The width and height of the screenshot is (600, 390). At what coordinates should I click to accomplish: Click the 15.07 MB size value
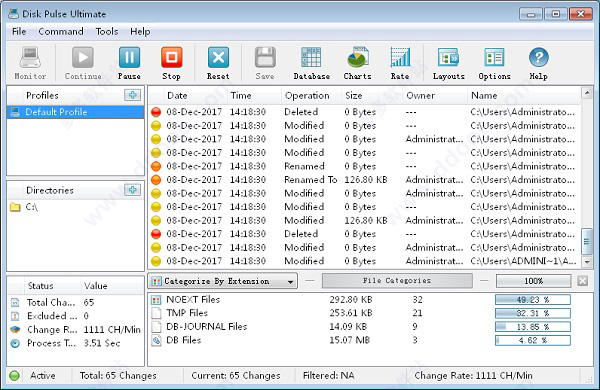pos(349,340)
